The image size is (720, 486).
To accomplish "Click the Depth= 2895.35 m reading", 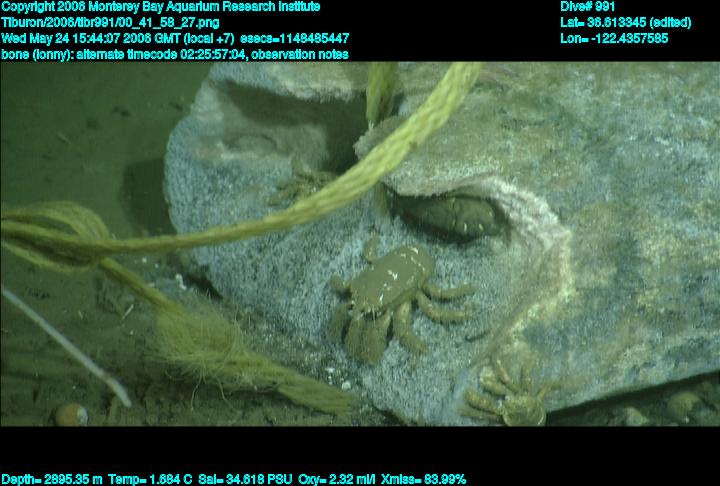I will pyautogui.click(x=52, y=480).
